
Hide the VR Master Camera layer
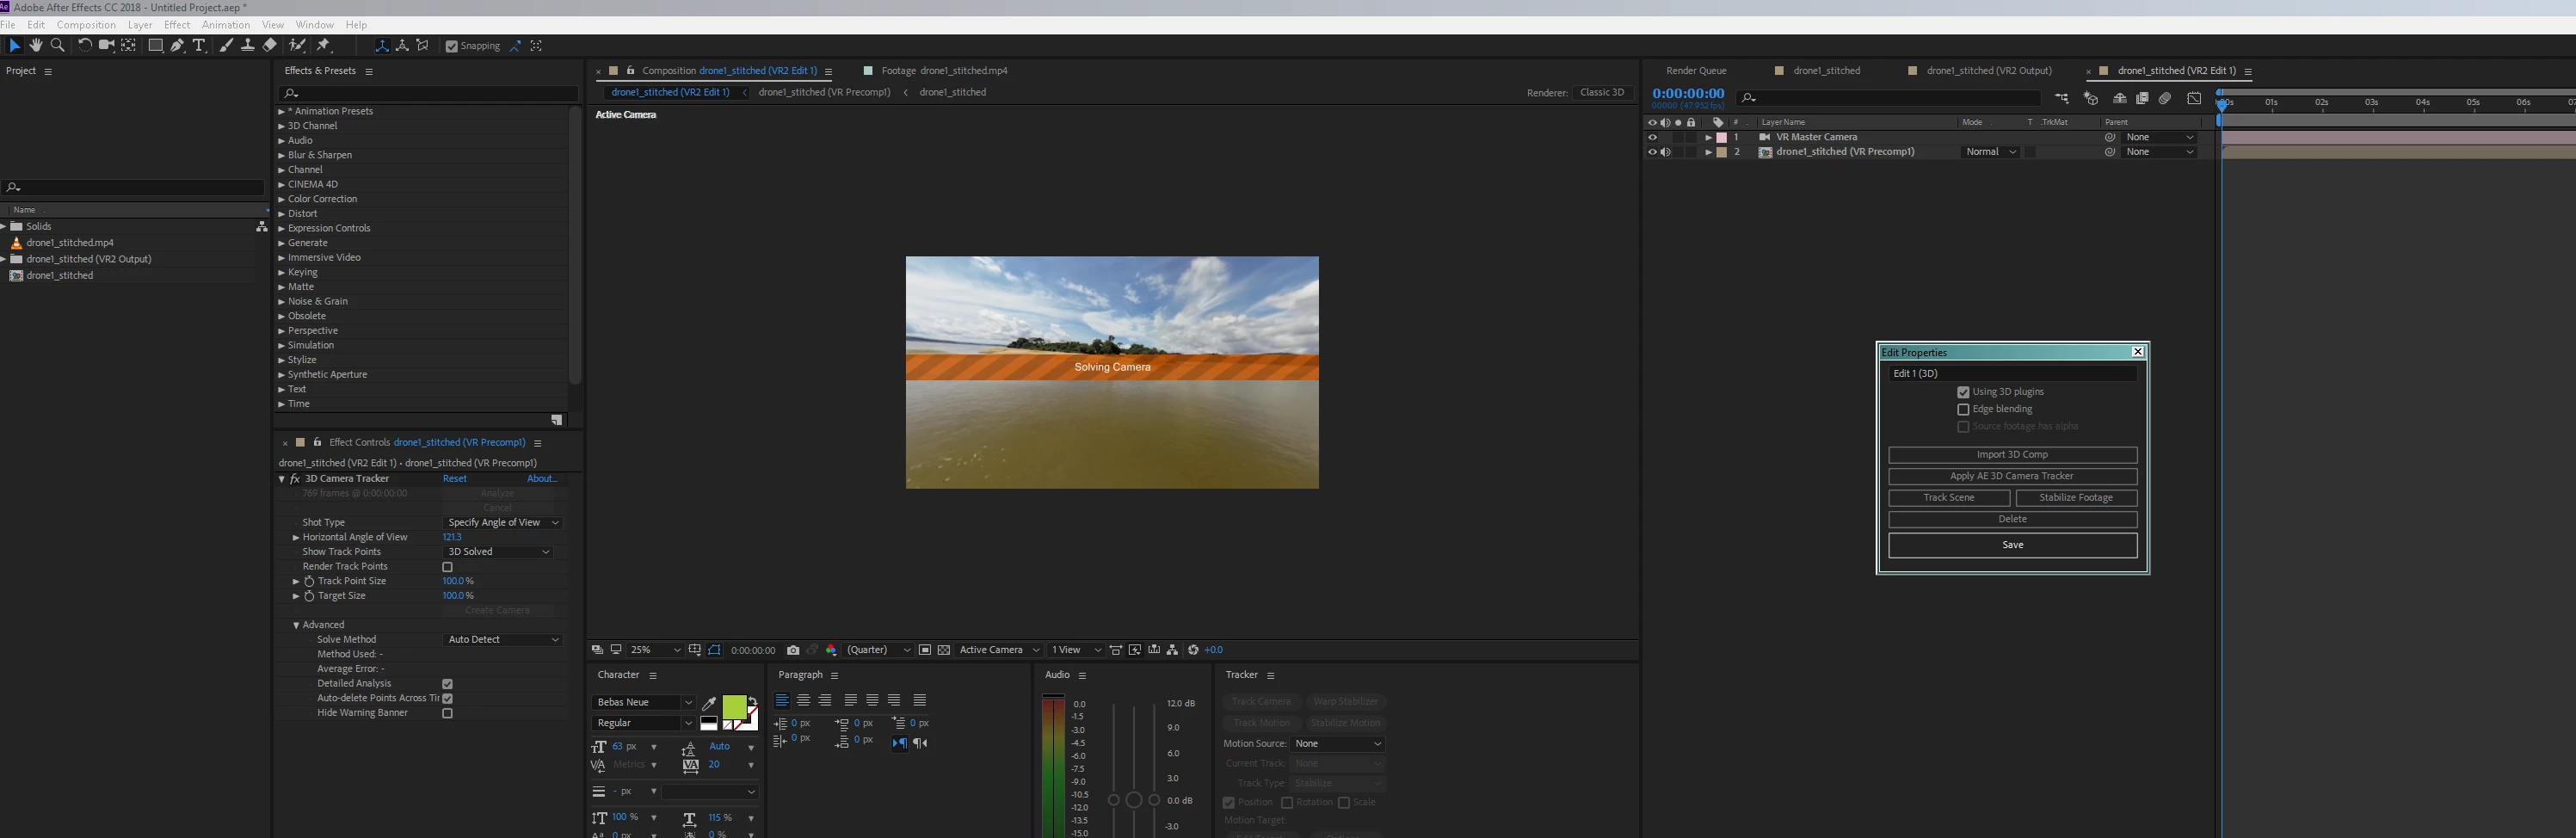1652,137
